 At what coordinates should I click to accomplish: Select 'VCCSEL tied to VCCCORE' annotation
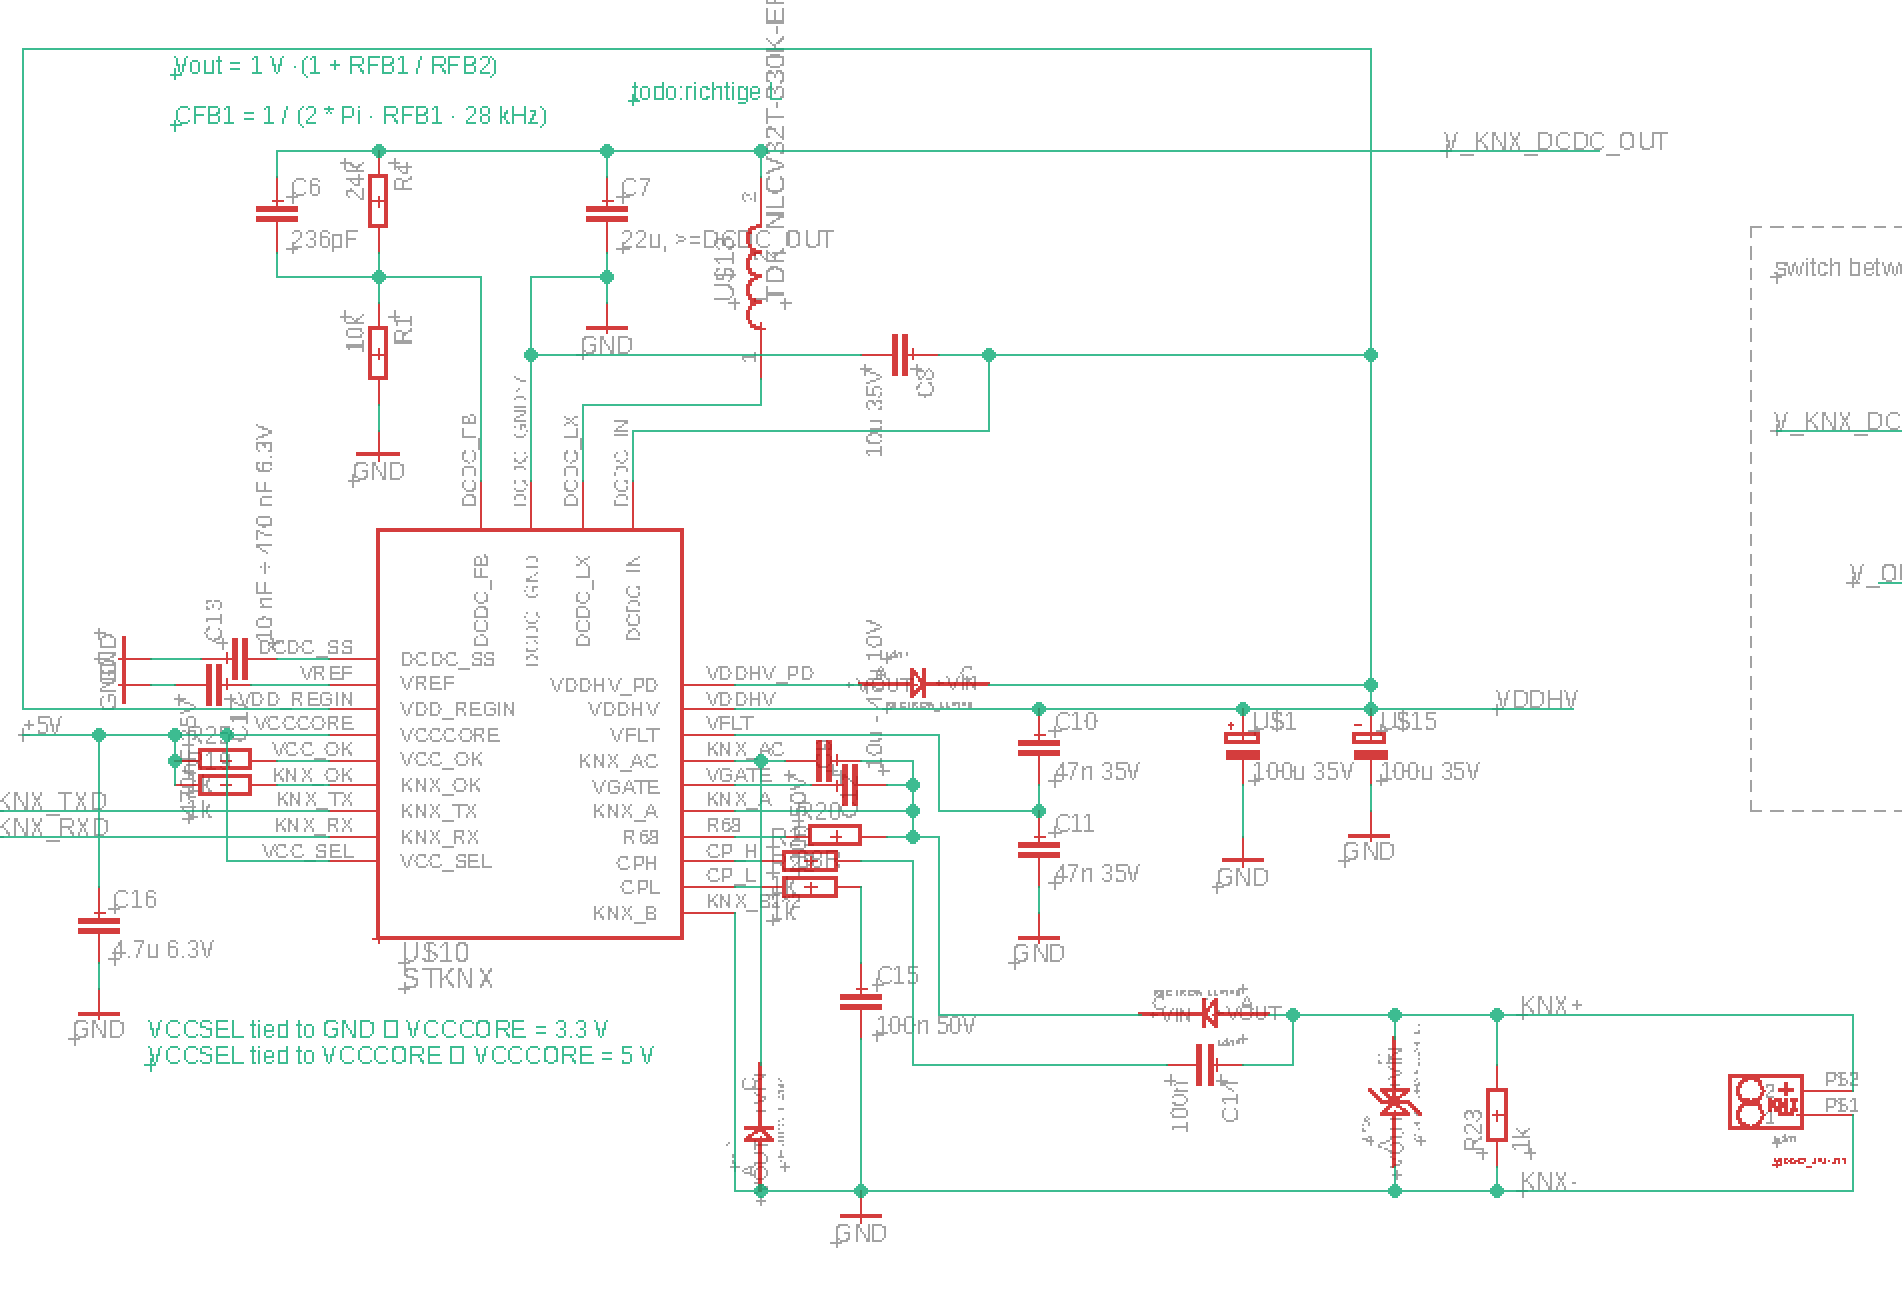(x=400, y=1055)
